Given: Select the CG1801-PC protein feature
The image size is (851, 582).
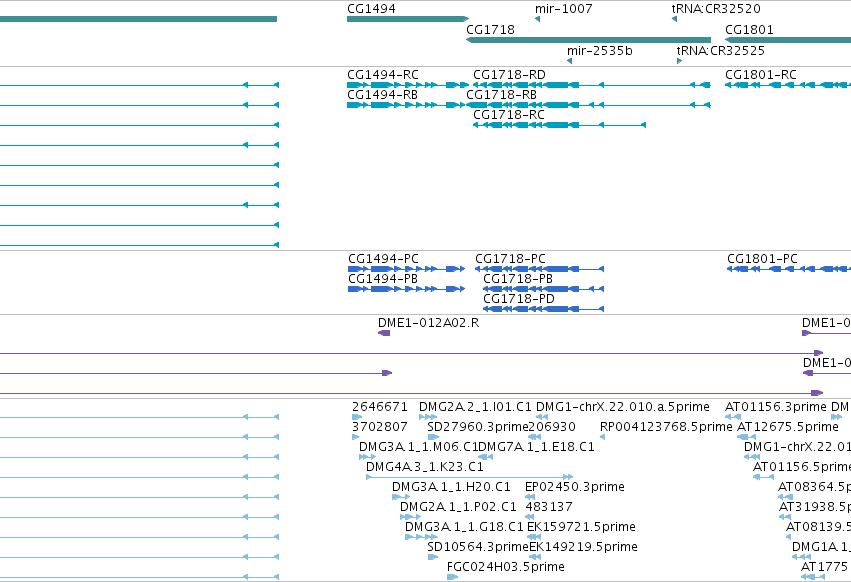Looking at the screenshot, I should 789,269.
